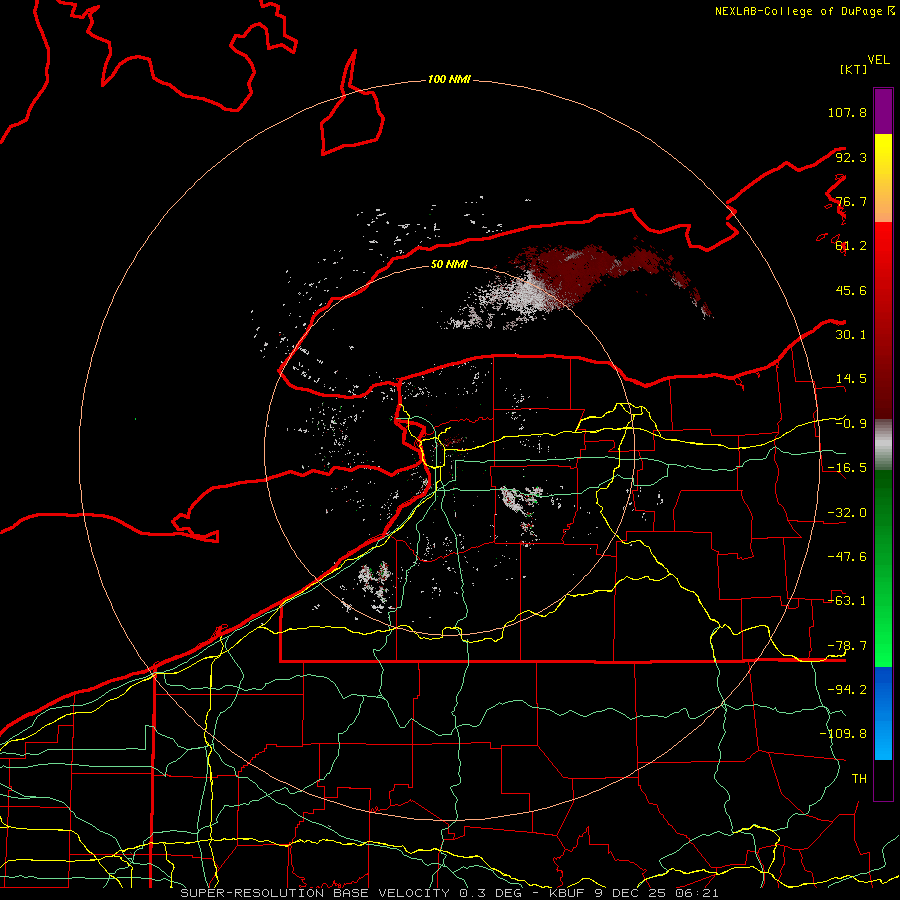Click the 50 NMI range ring label
This screenshot has height=900, width=900.
pos(449,264)
